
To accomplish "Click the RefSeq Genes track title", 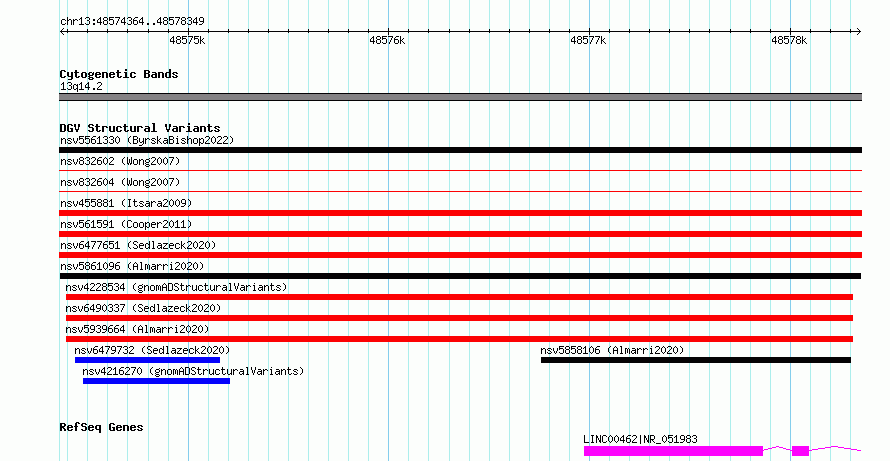I will coord(101,427).
